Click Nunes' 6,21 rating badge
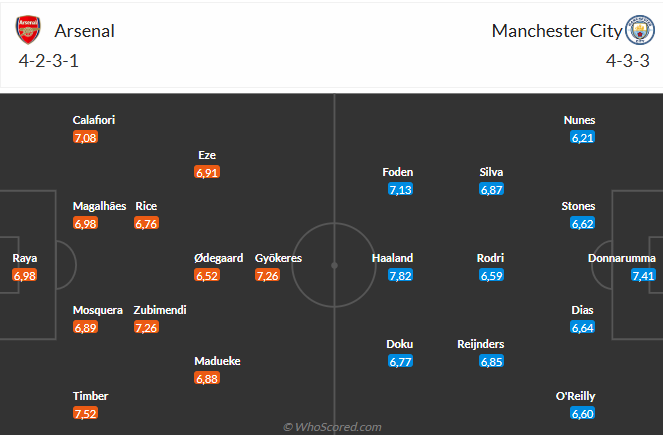663x435 pixels. tap(582, 137)
